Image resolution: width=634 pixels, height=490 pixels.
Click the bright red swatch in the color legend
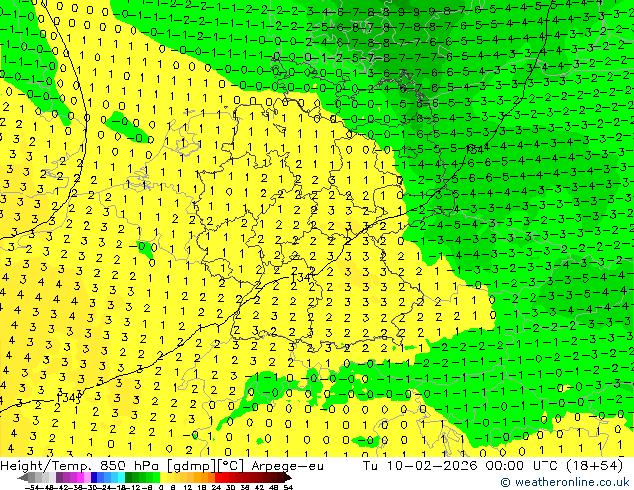click(x=218, y=478)
